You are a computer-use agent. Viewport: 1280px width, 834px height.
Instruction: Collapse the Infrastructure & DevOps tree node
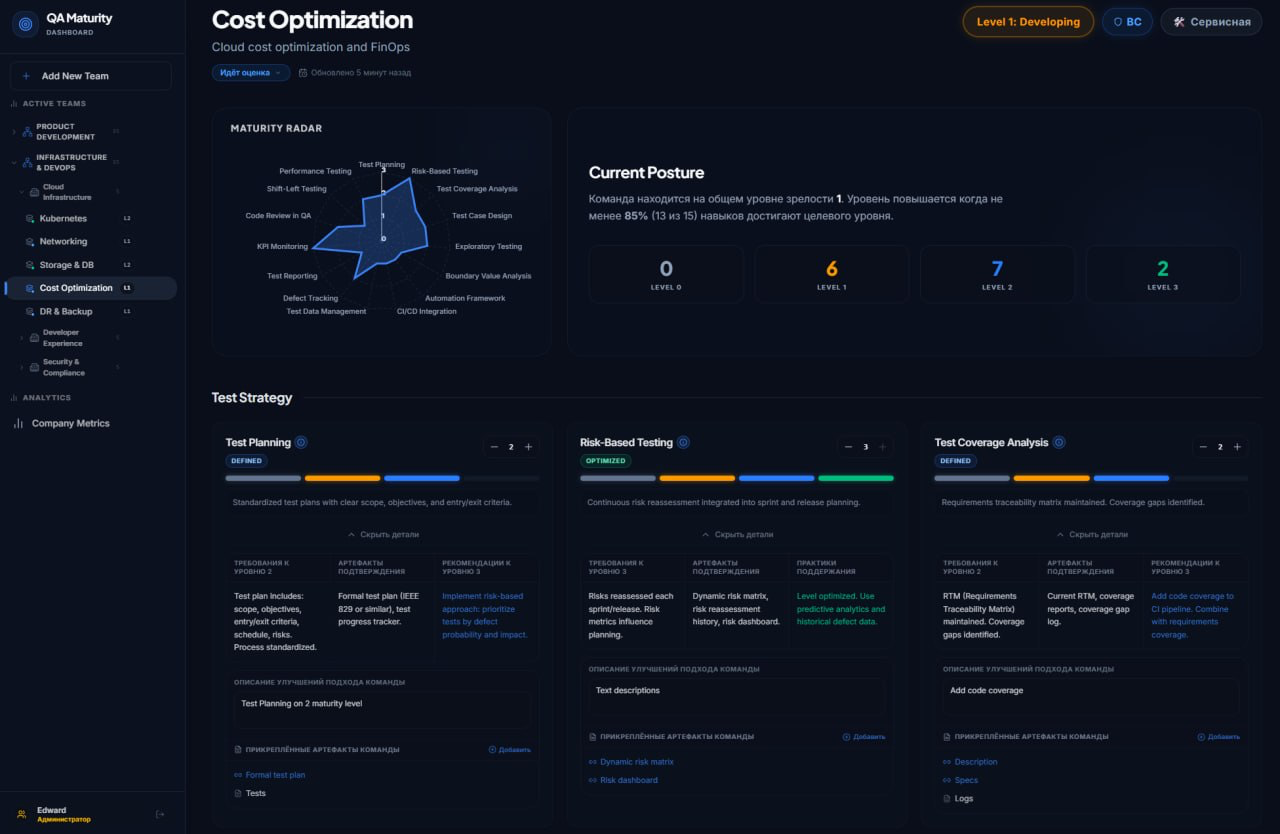point(13,162)
